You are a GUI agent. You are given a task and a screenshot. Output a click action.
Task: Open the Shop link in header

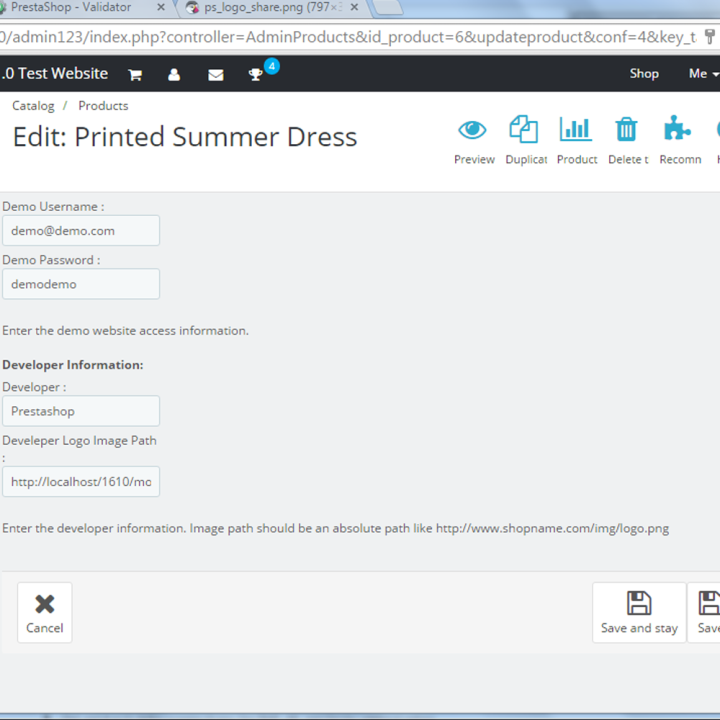[644, 73]
